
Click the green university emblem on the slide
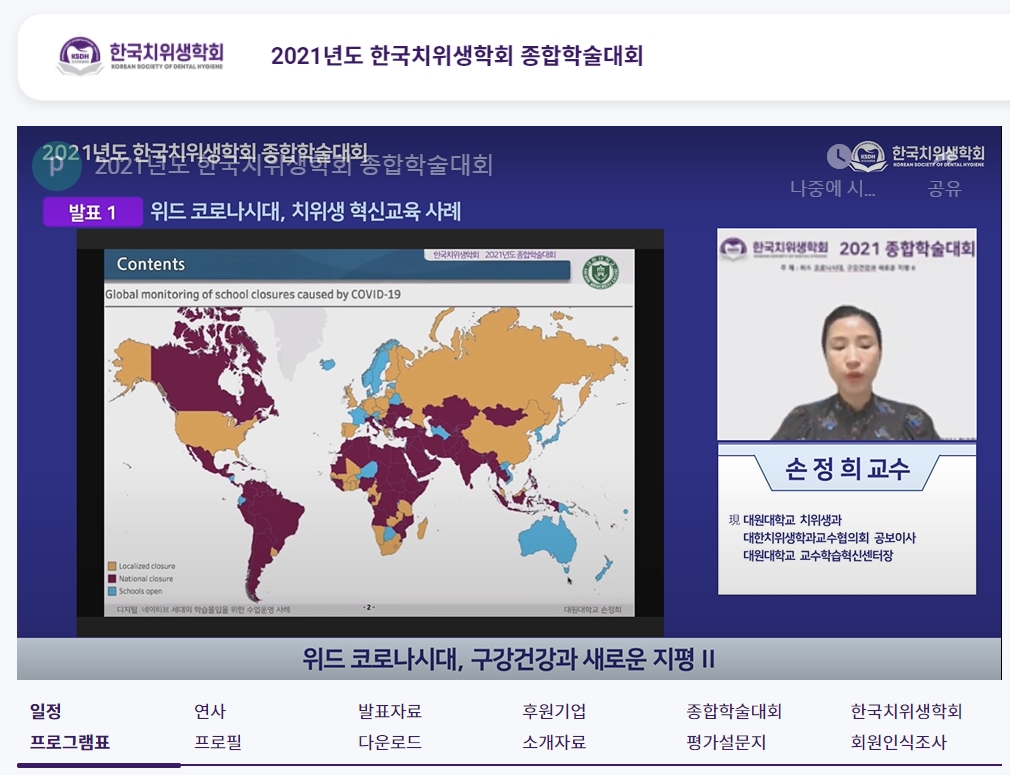click(x=600, y=271)
